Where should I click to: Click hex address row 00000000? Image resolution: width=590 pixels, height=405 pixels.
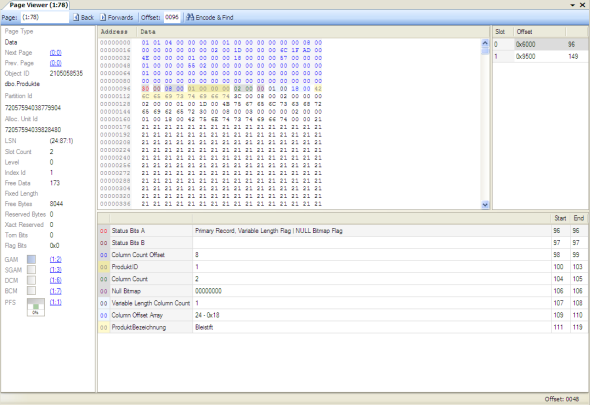point(115,43)
